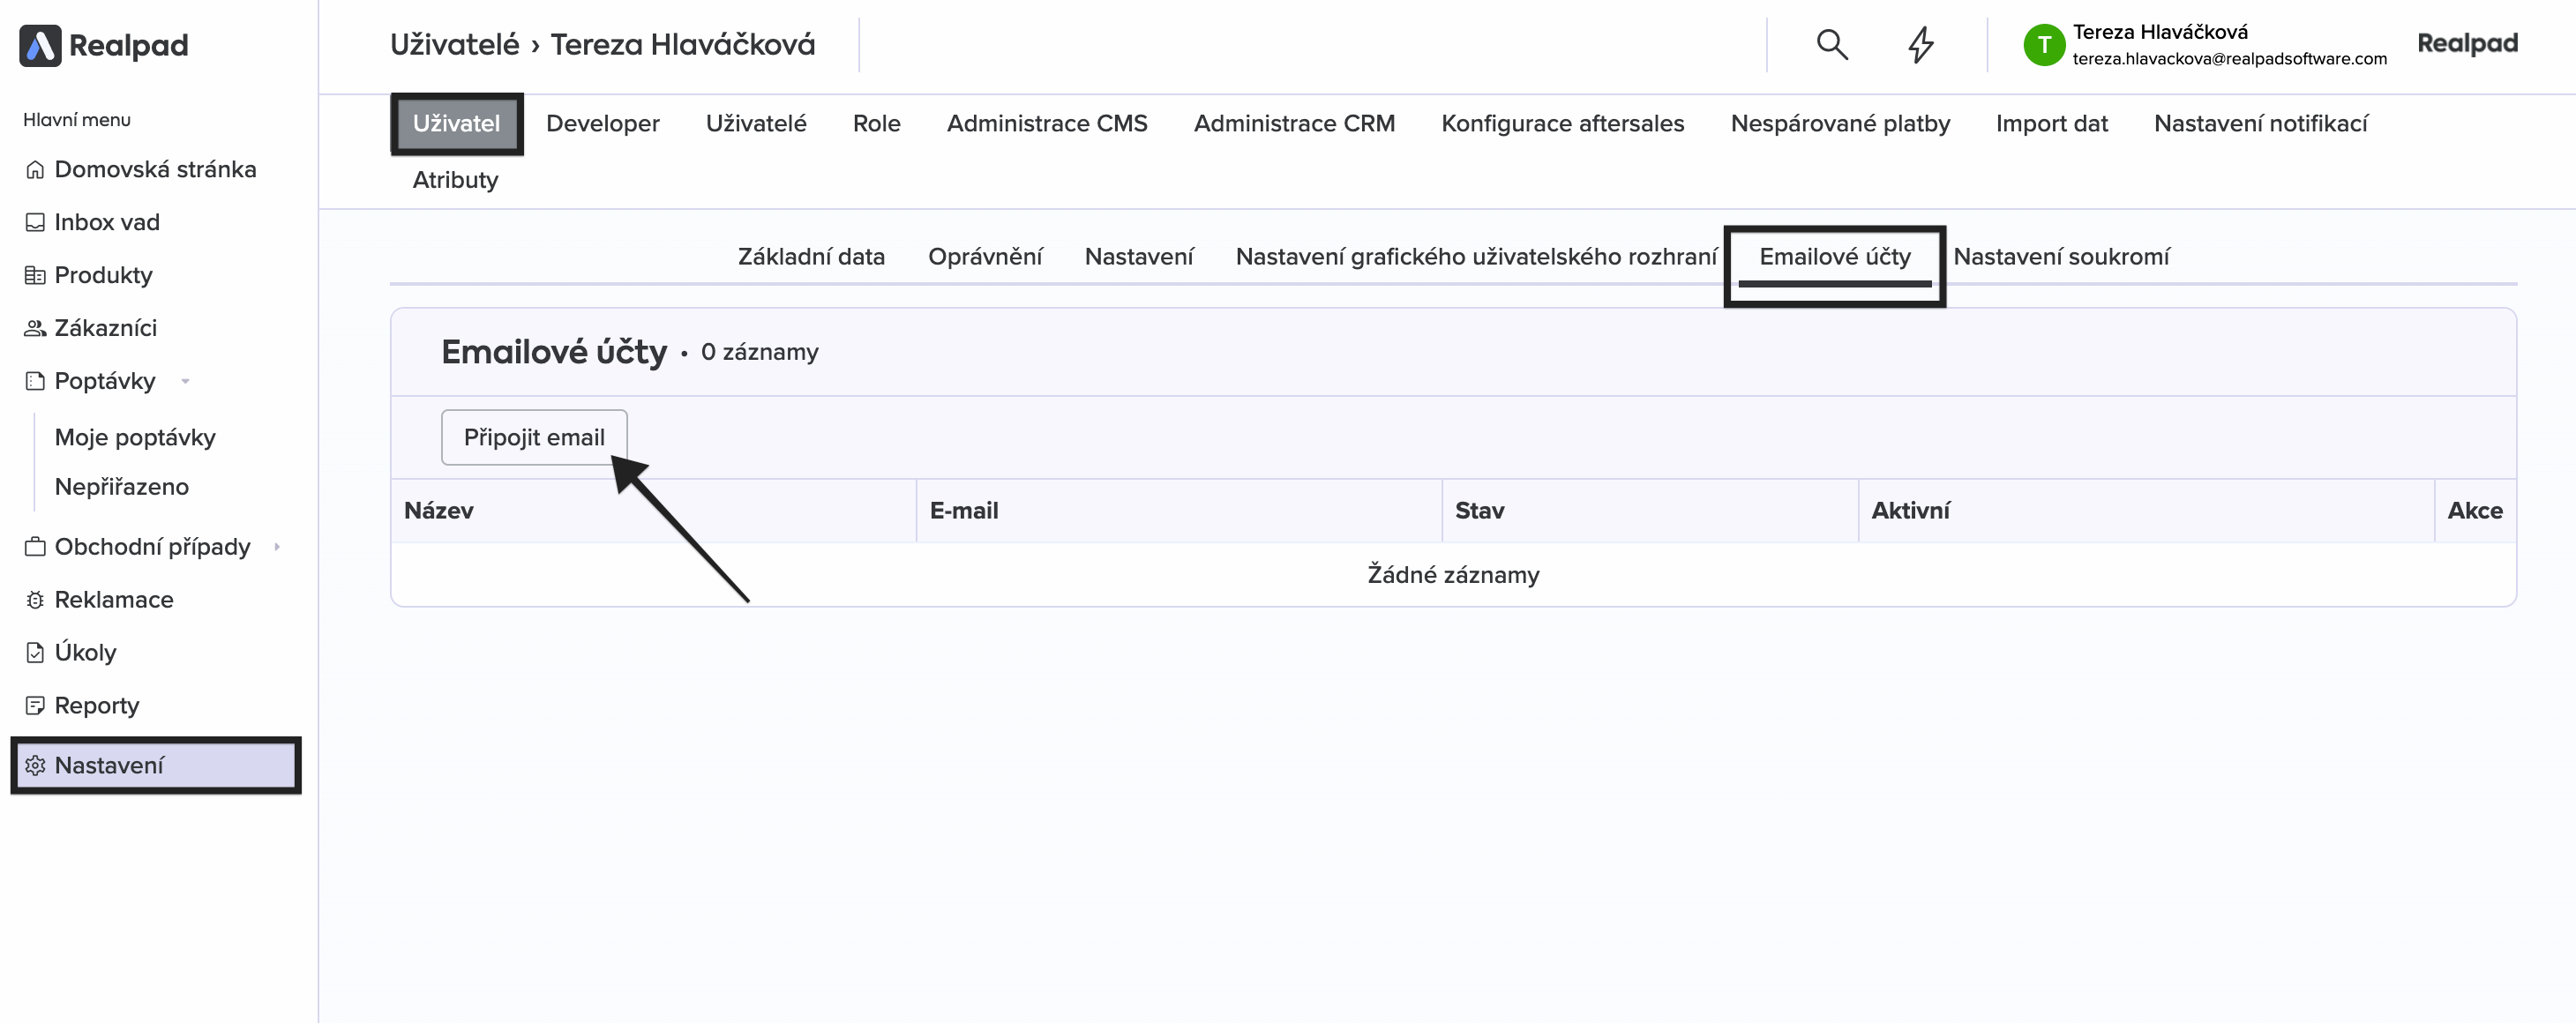Sort by the Název column header

click(439, 511)
